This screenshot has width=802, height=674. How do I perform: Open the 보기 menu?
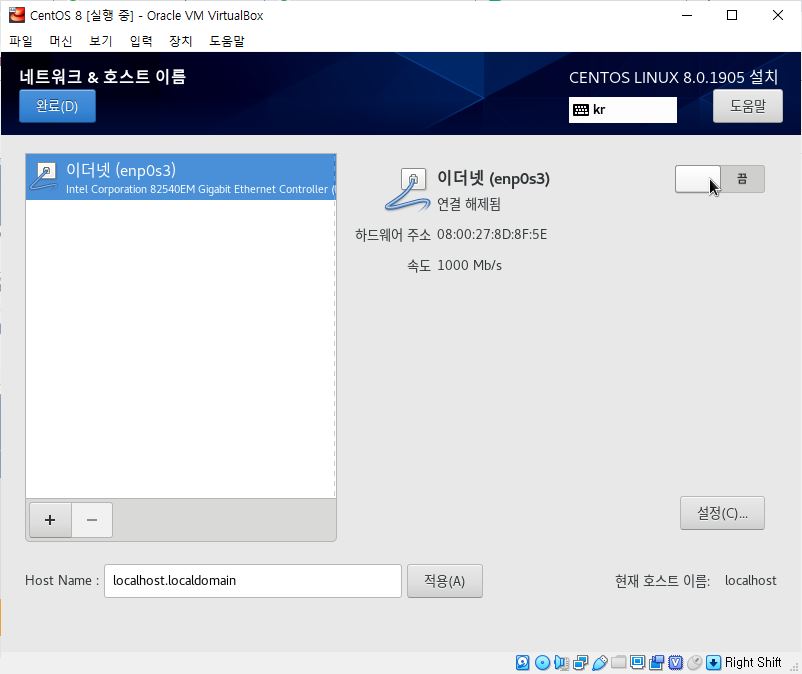(x=100, y=41)
